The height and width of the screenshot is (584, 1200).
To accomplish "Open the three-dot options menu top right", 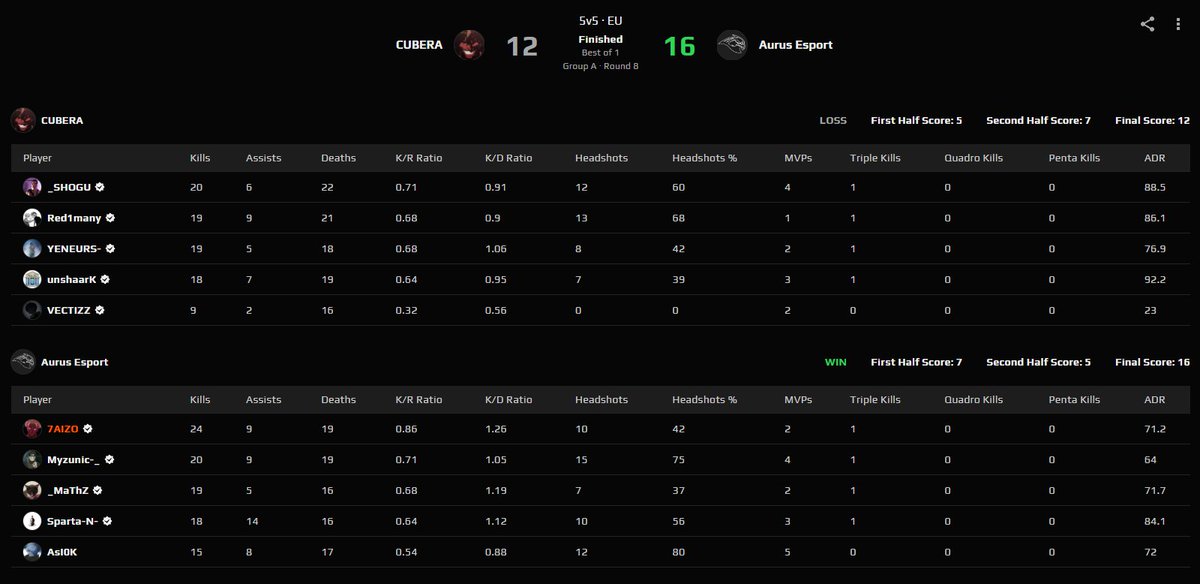I will 1177,22.
